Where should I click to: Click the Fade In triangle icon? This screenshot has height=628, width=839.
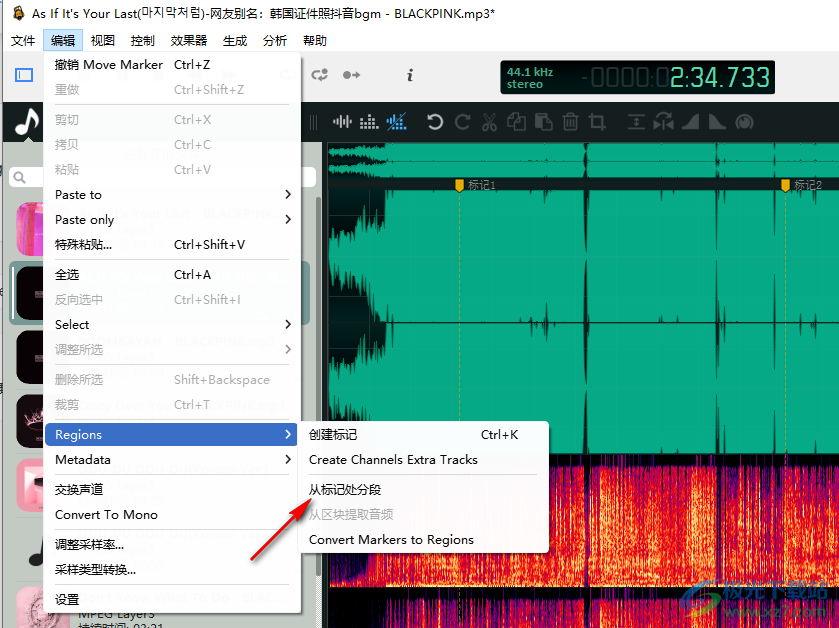click(x=690, y=121)
